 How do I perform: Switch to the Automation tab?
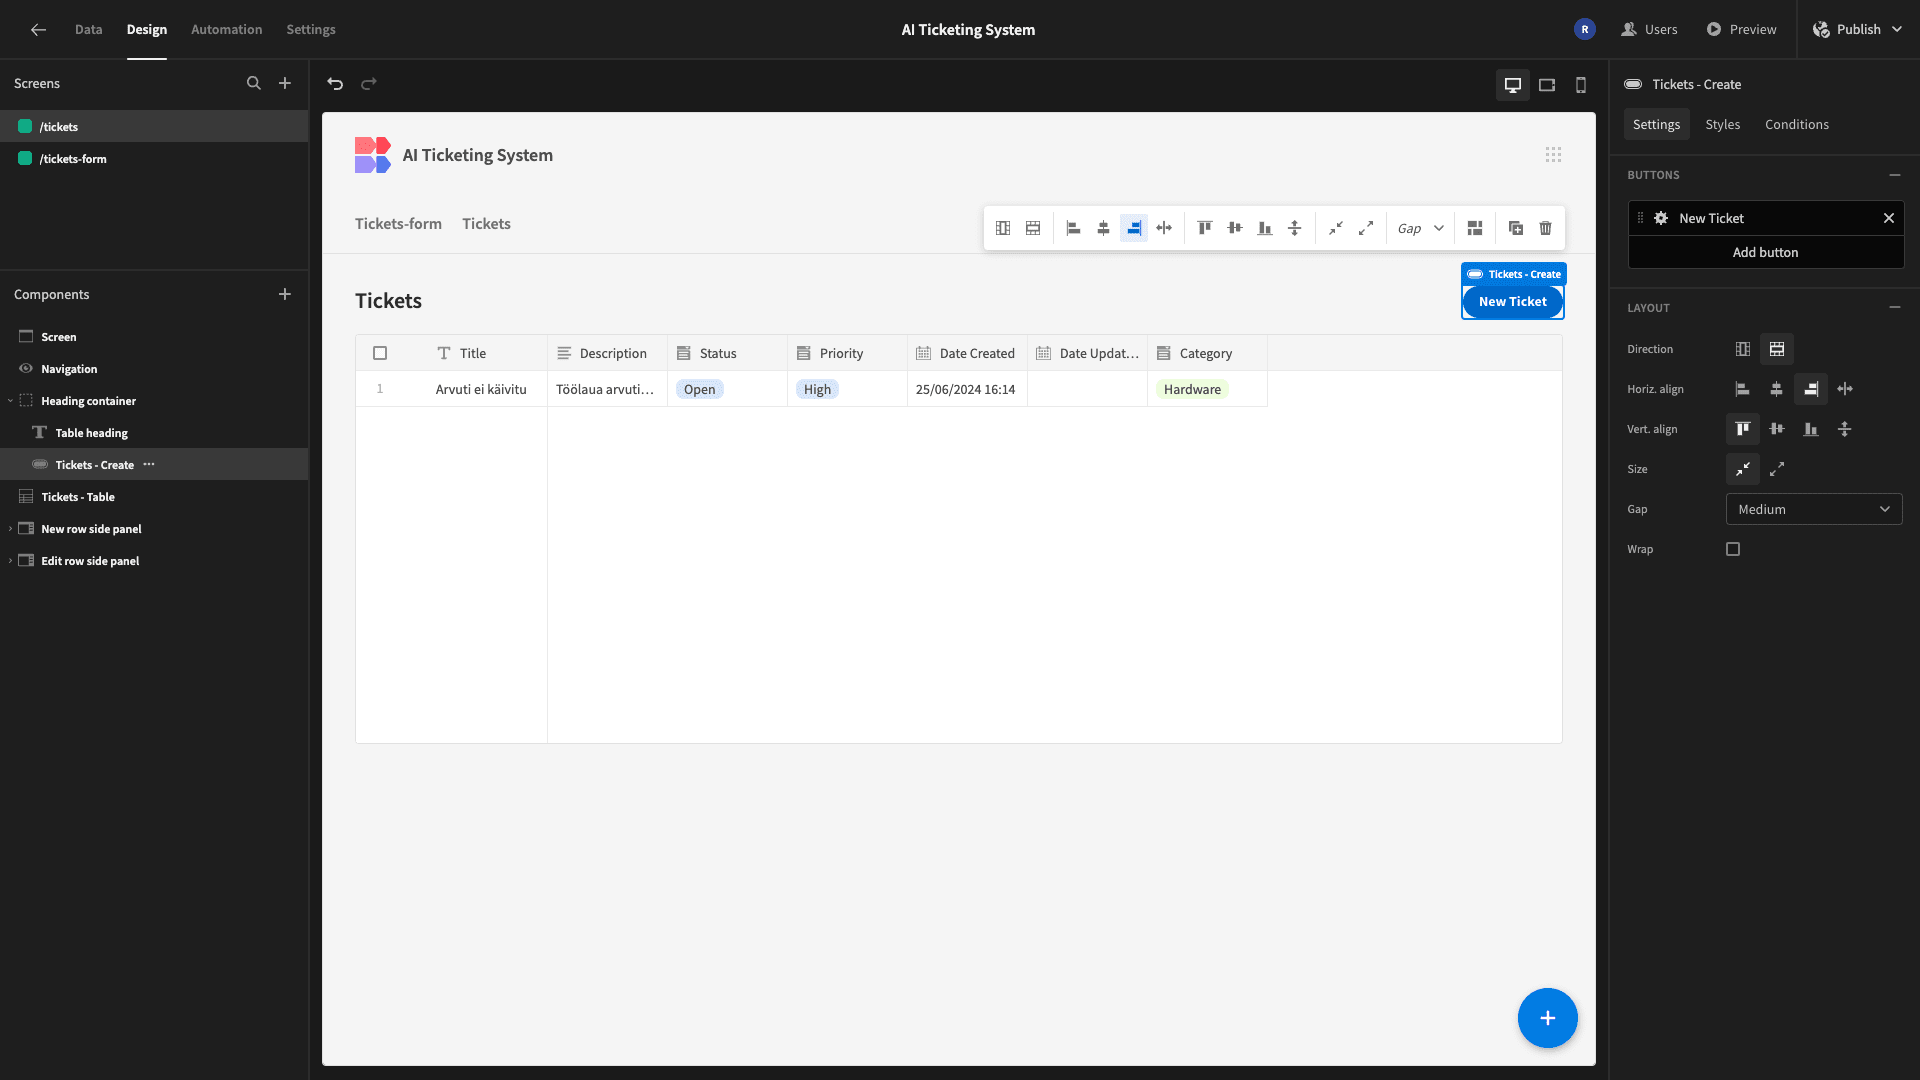pyautogui.click(x=227, y=29)
